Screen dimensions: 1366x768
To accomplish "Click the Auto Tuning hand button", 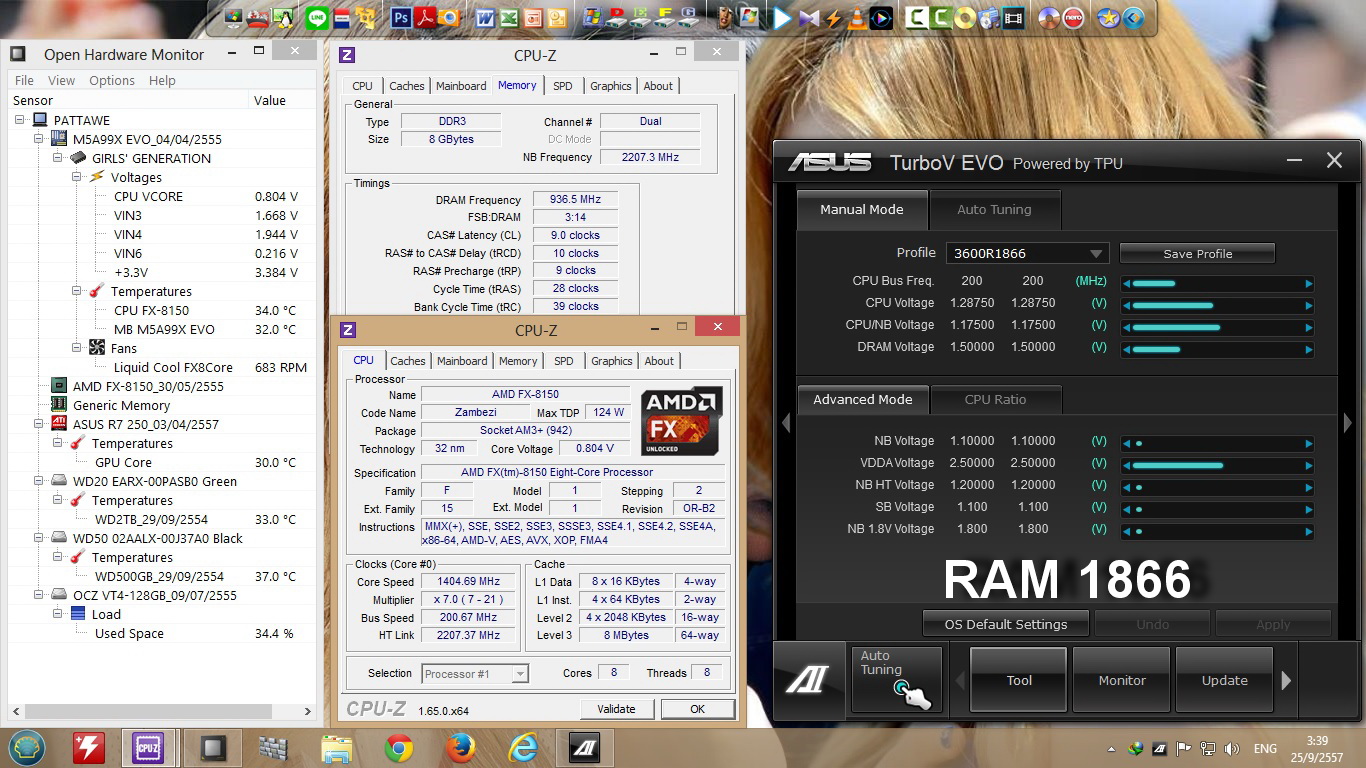I will click(897, 680).
